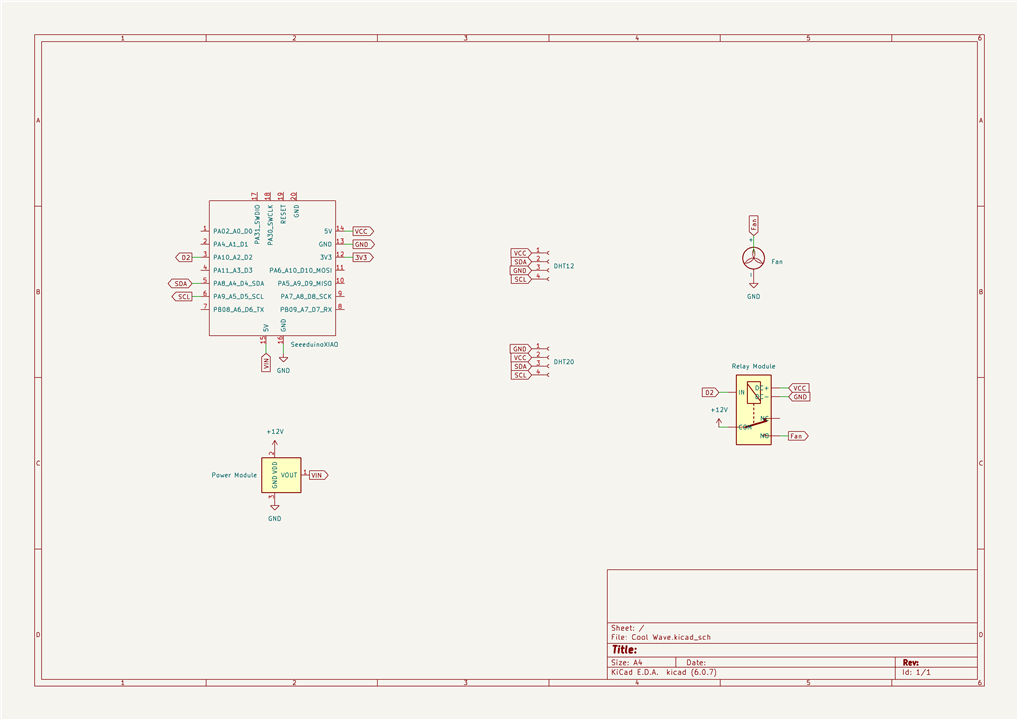
Task: Click pin name PA4_A1_D1
Action: point(230,244)
